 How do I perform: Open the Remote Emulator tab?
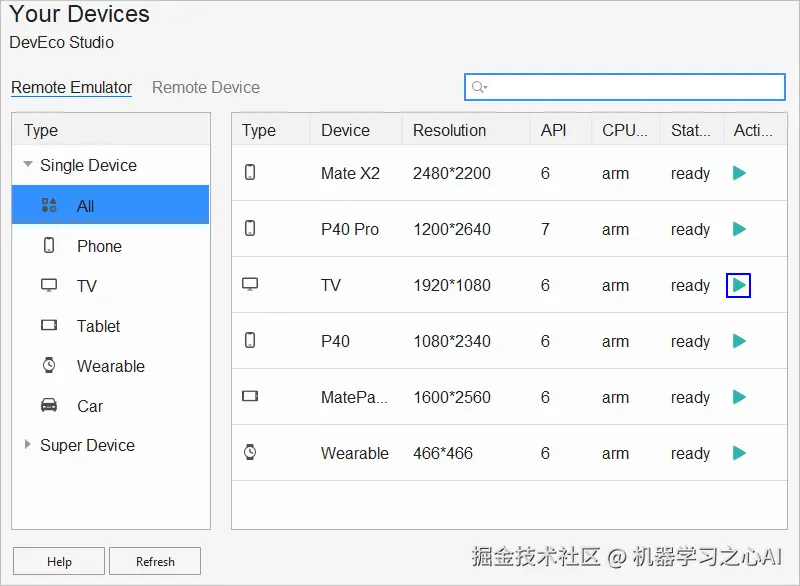click(72, 88)
